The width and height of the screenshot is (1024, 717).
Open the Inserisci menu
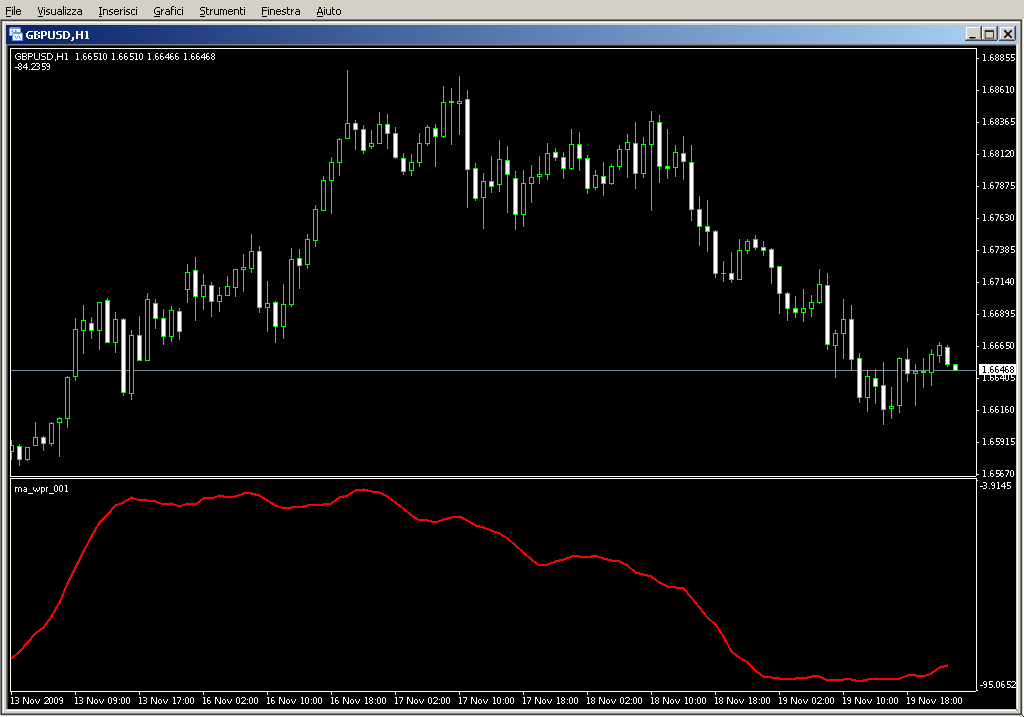click(x=118, y=11)
